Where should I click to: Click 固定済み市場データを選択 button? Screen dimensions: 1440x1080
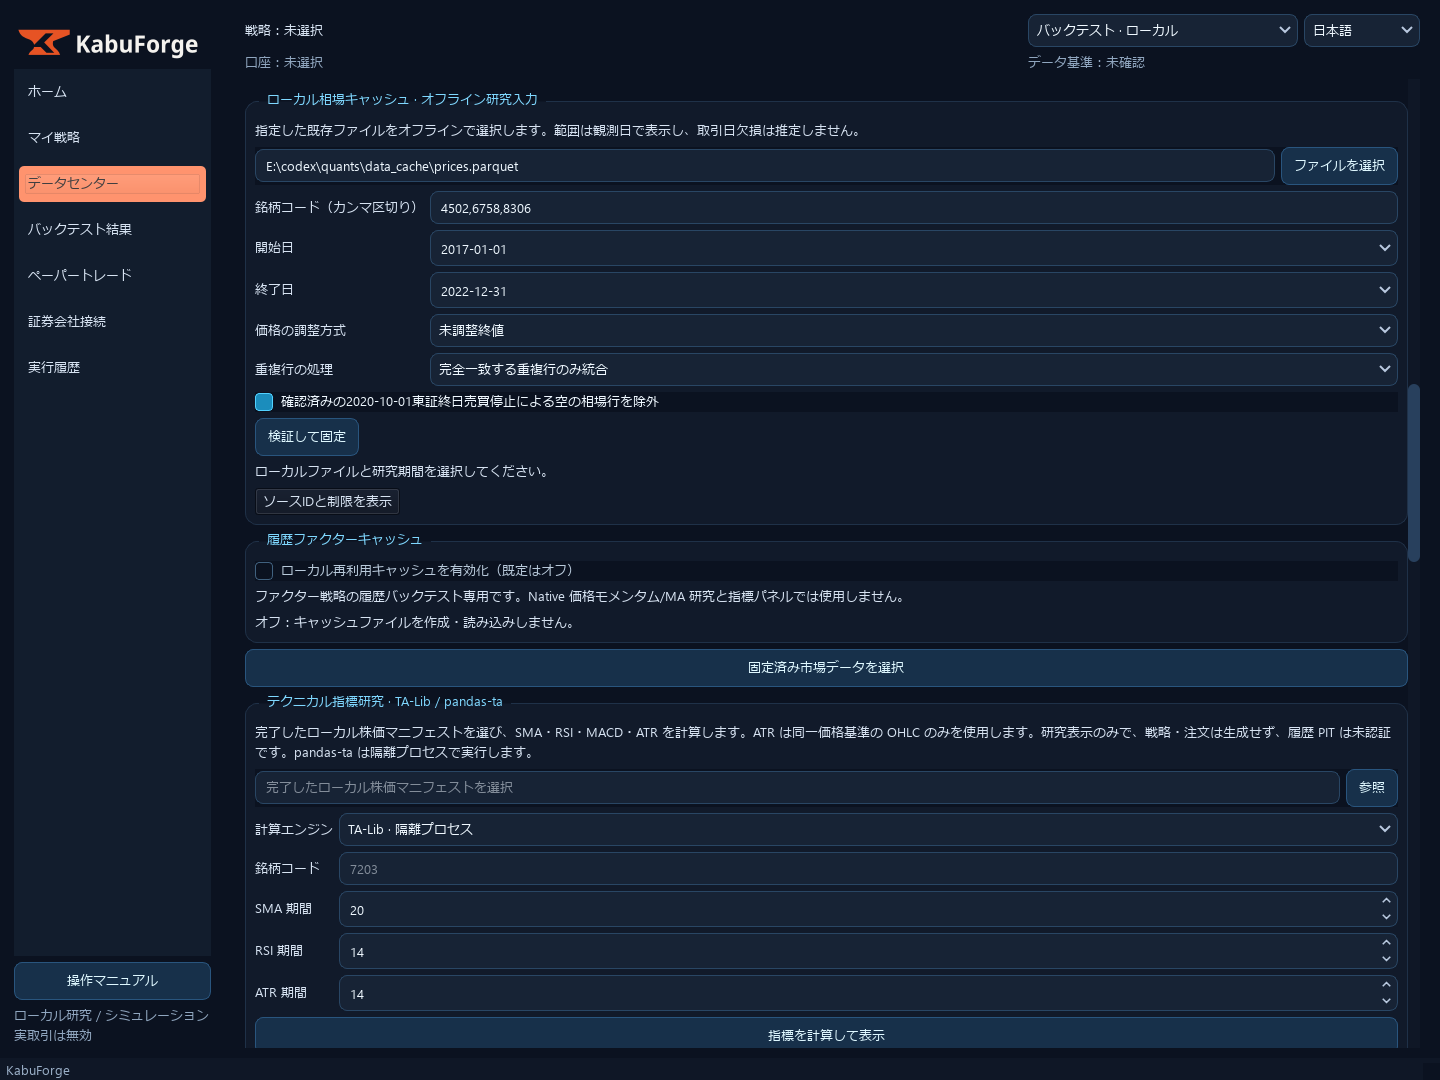coord(826,668)
